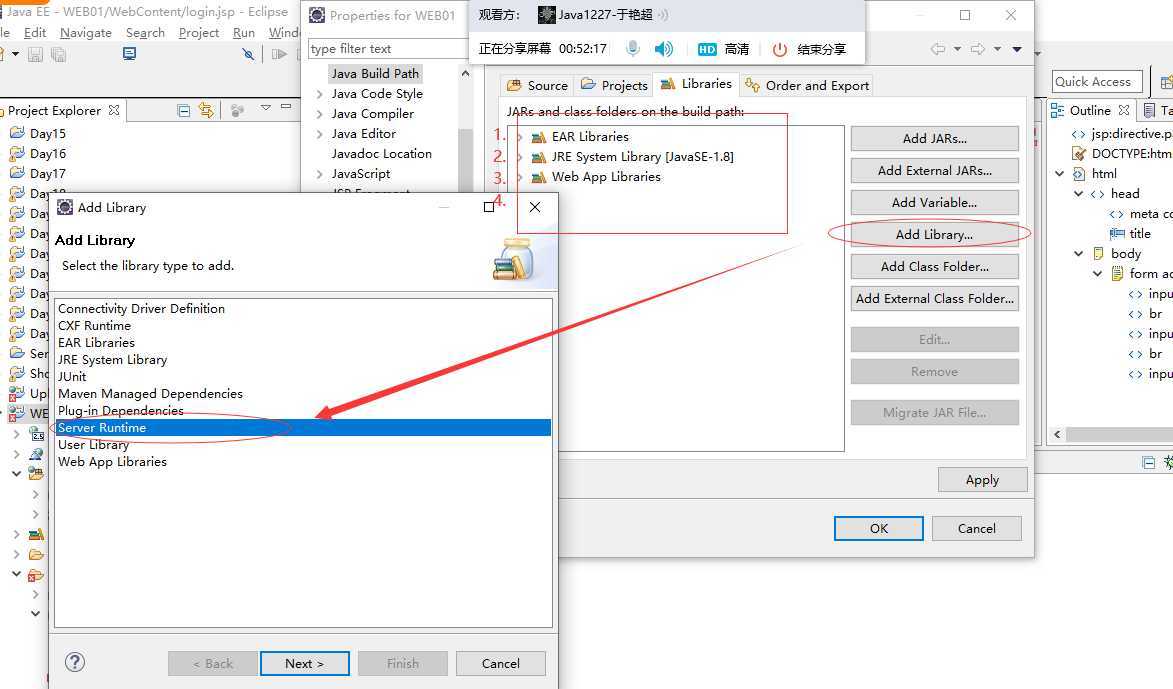Choose Connectivity Driver Definition library type
The image size is (1173, 689).
(141, 308)
